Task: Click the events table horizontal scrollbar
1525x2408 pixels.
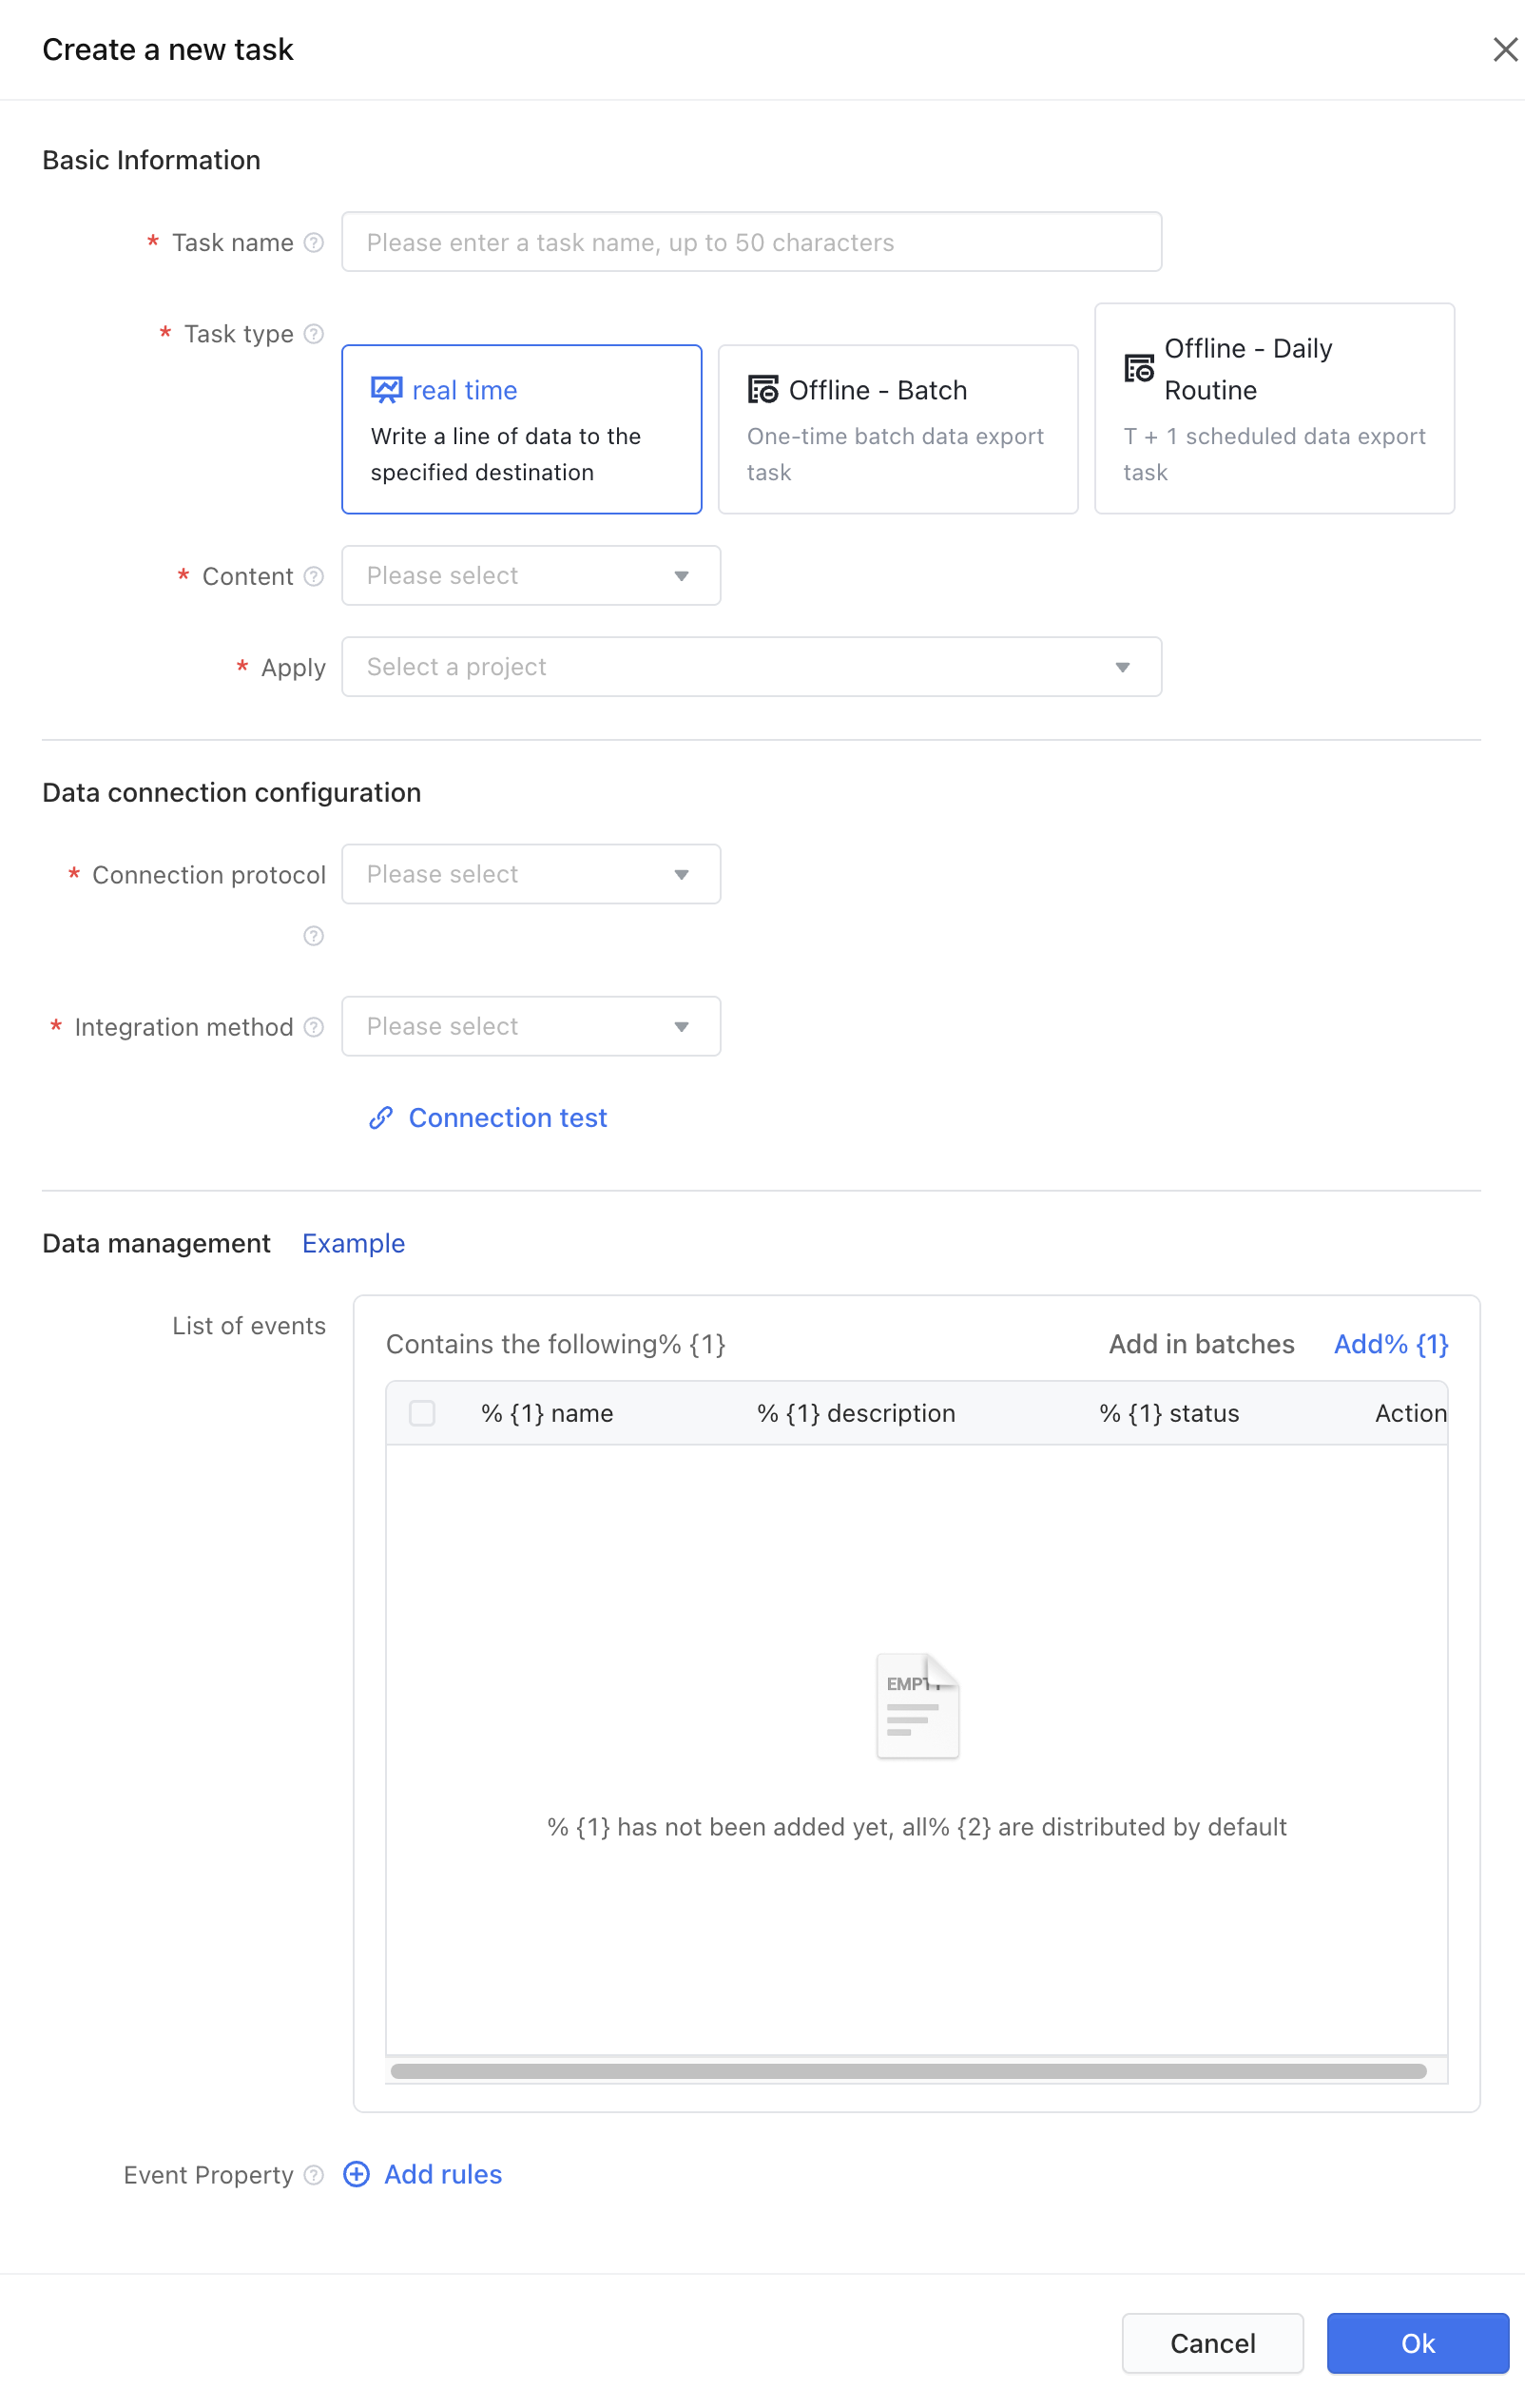Action: click(x=908, y=2071)
